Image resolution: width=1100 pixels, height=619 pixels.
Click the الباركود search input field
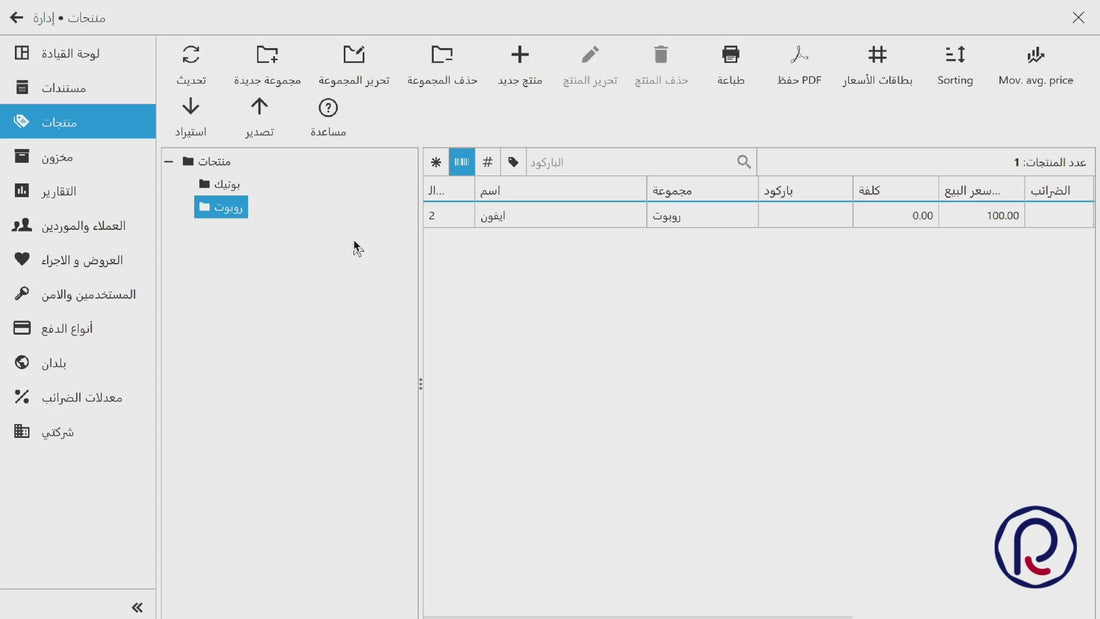[630, 162]
